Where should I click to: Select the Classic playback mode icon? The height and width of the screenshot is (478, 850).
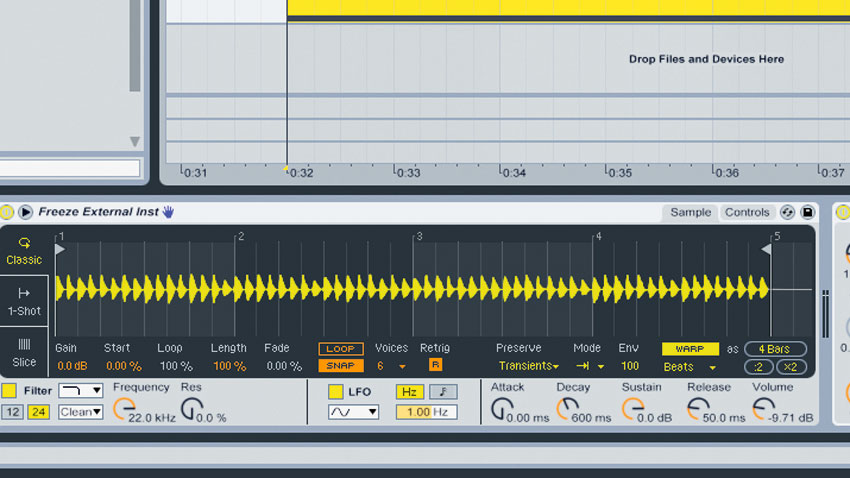(x=24, y=243)
